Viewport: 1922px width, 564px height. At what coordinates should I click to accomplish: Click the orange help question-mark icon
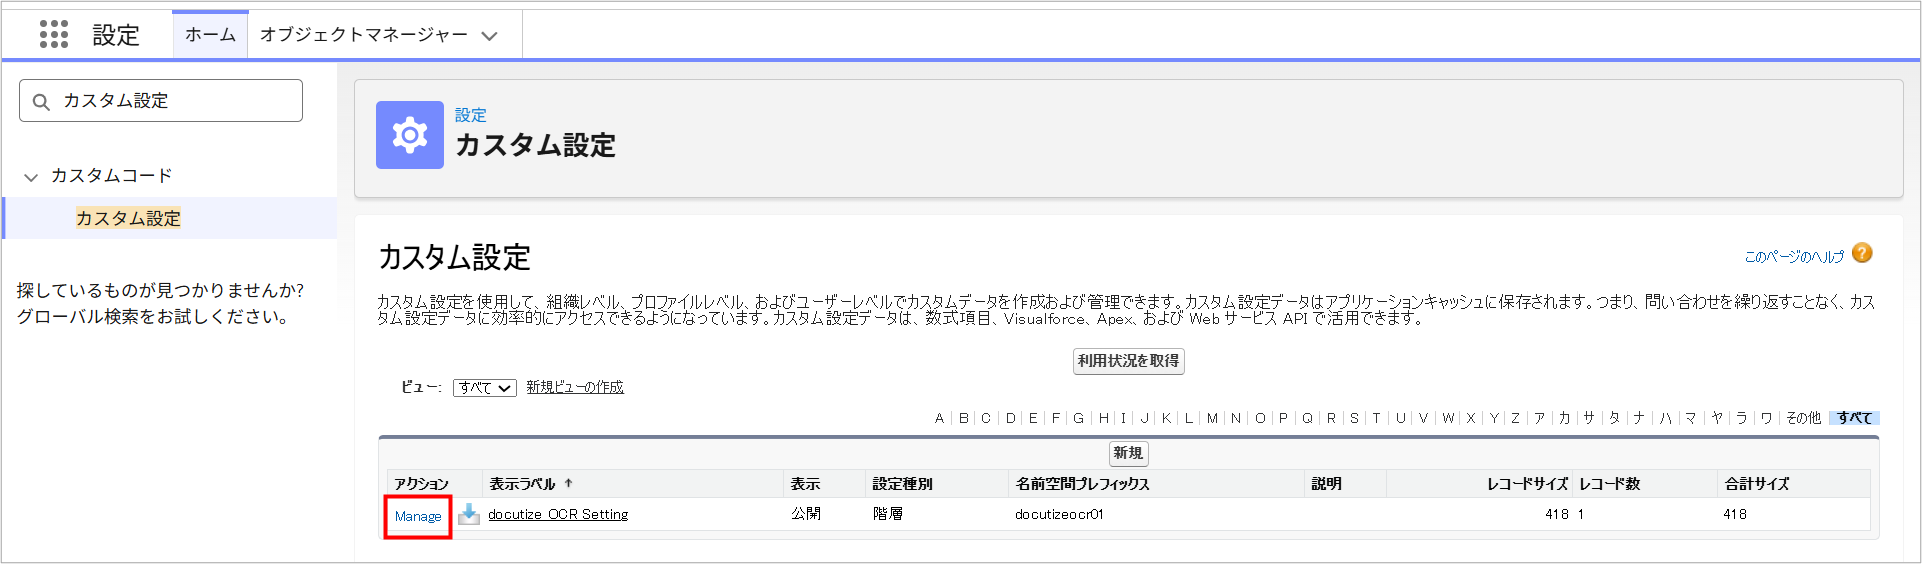coord(1862,253)
